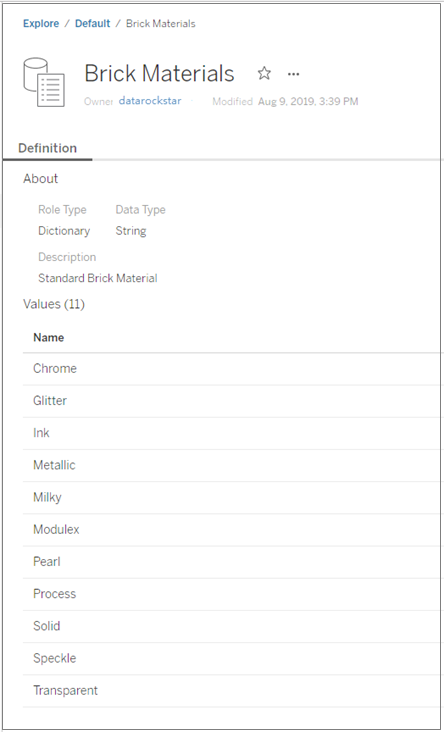Screen dimensions: 444x732
Task: Select the Glitter value row
Action: pyautogui.click(x=233, y=401)
